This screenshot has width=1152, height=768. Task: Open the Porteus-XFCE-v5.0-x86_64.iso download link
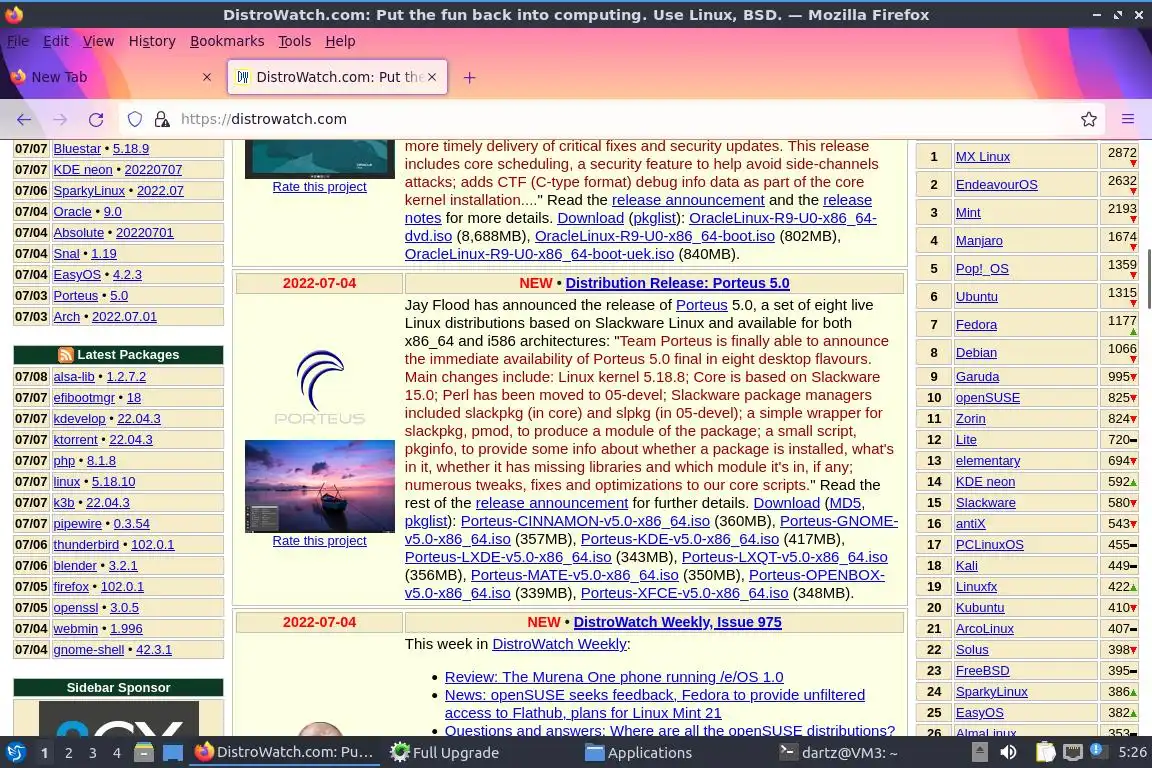(684, 593)
